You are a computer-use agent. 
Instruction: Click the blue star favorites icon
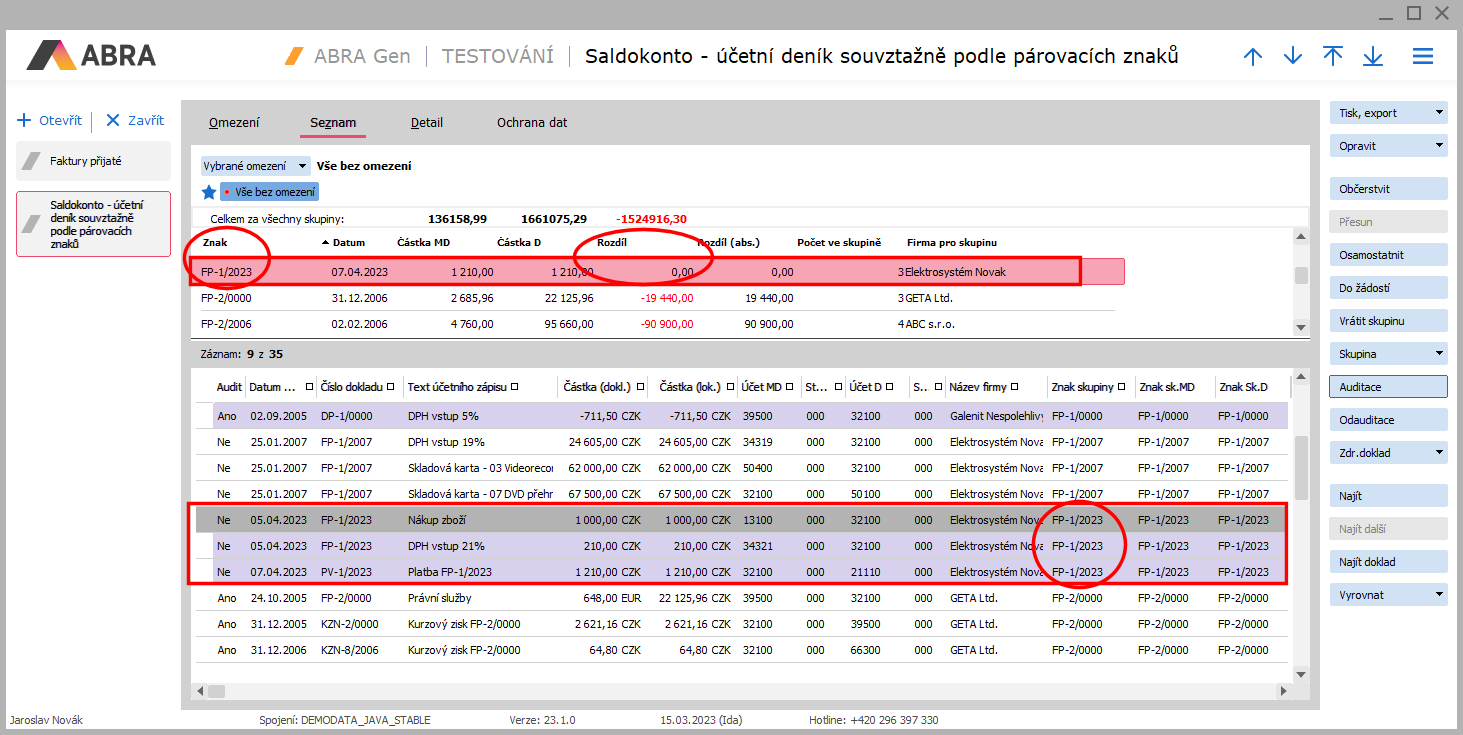tap(209, 192)
